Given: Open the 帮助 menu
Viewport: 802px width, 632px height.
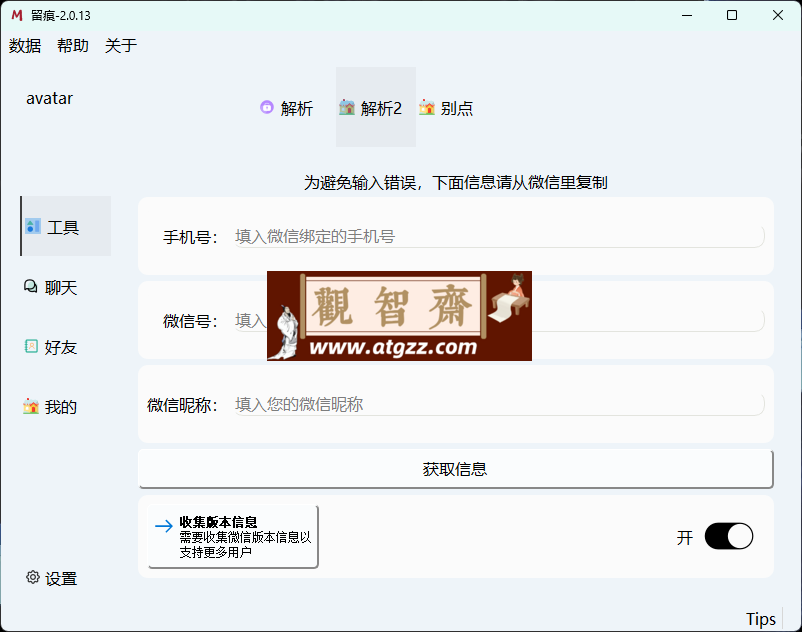Looking at the screenshot, I should point(73,46).
